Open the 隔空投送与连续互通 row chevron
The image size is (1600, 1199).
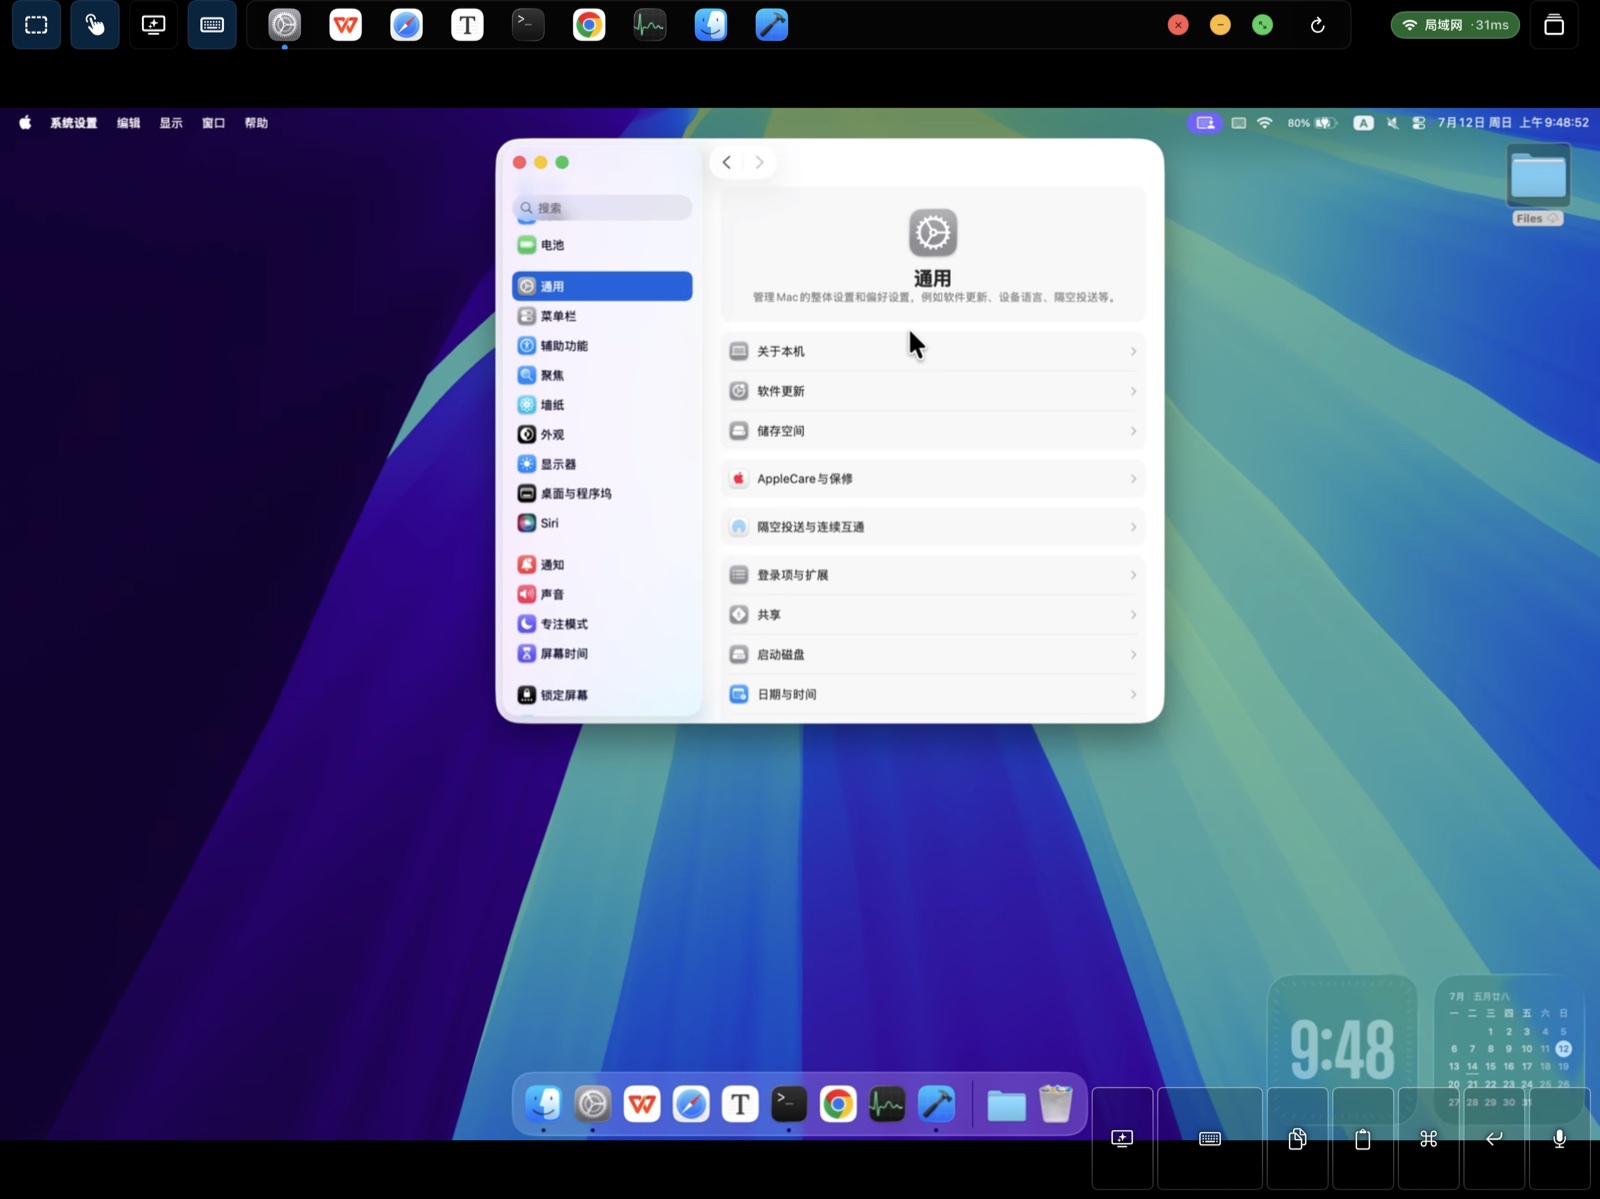(x=1133, y=527)
